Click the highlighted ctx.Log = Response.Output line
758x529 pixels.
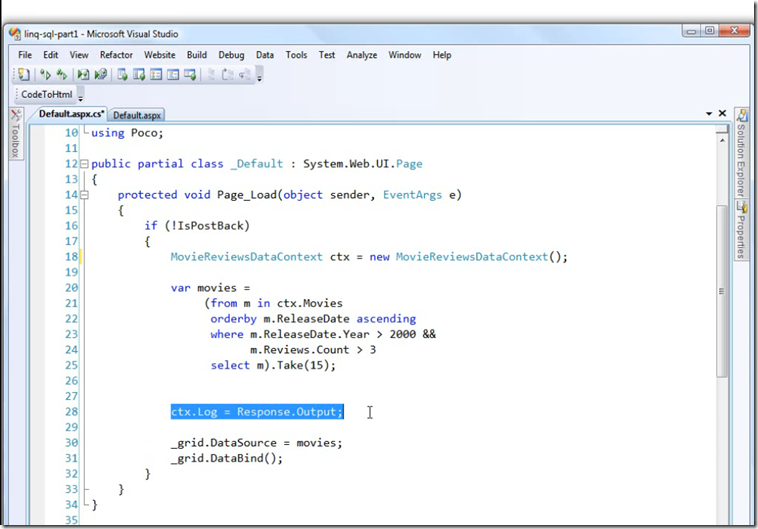click(x=257, y=411)
